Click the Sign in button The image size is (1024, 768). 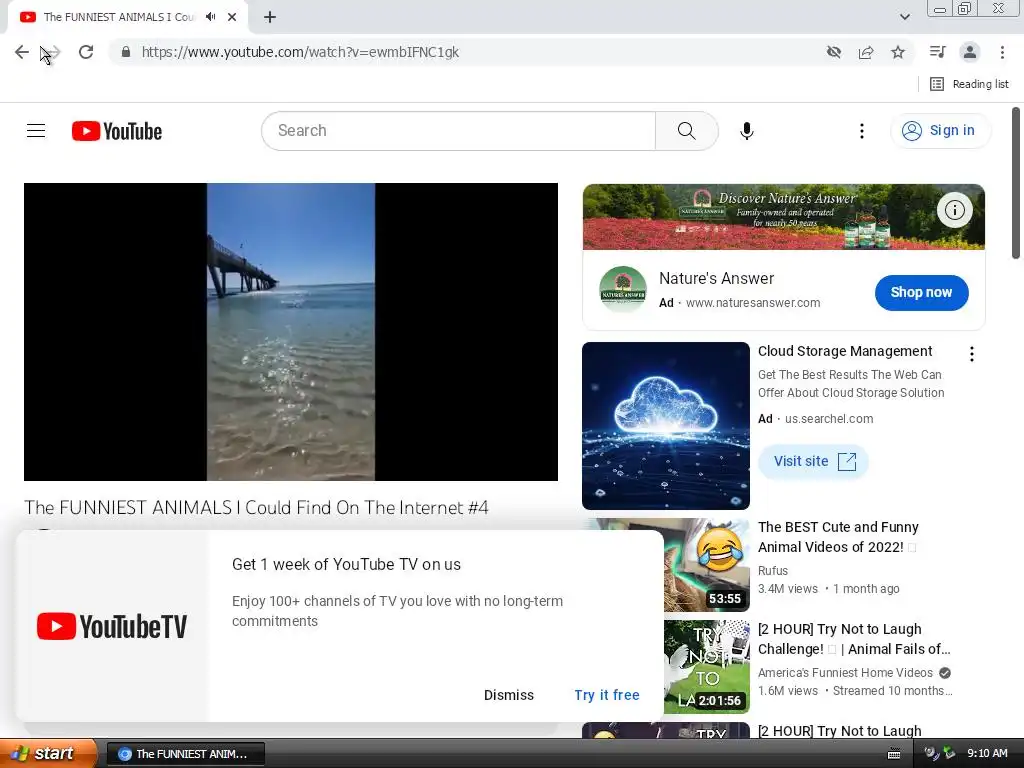(939, 131)
